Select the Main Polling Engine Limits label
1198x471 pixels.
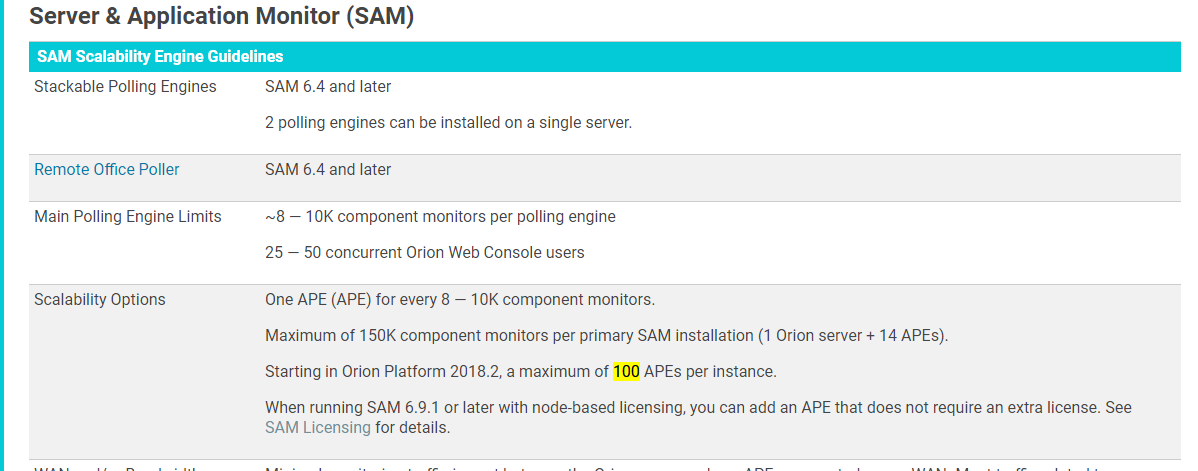(x=128, y=216)
